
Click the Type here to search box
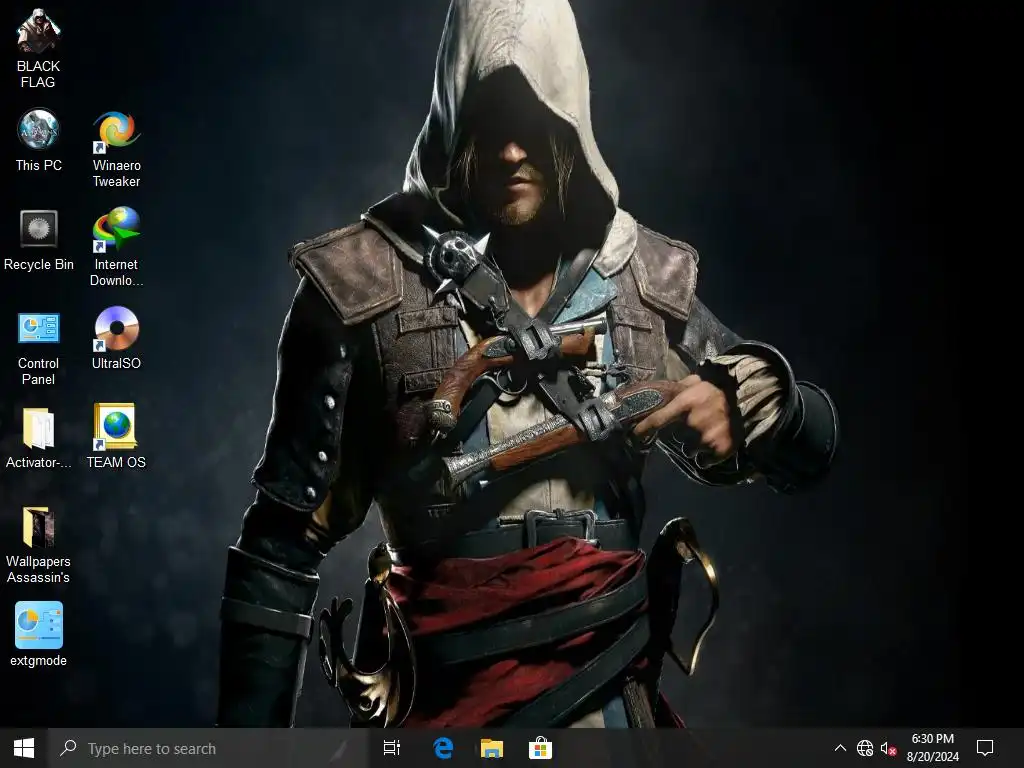click(208, 748)
